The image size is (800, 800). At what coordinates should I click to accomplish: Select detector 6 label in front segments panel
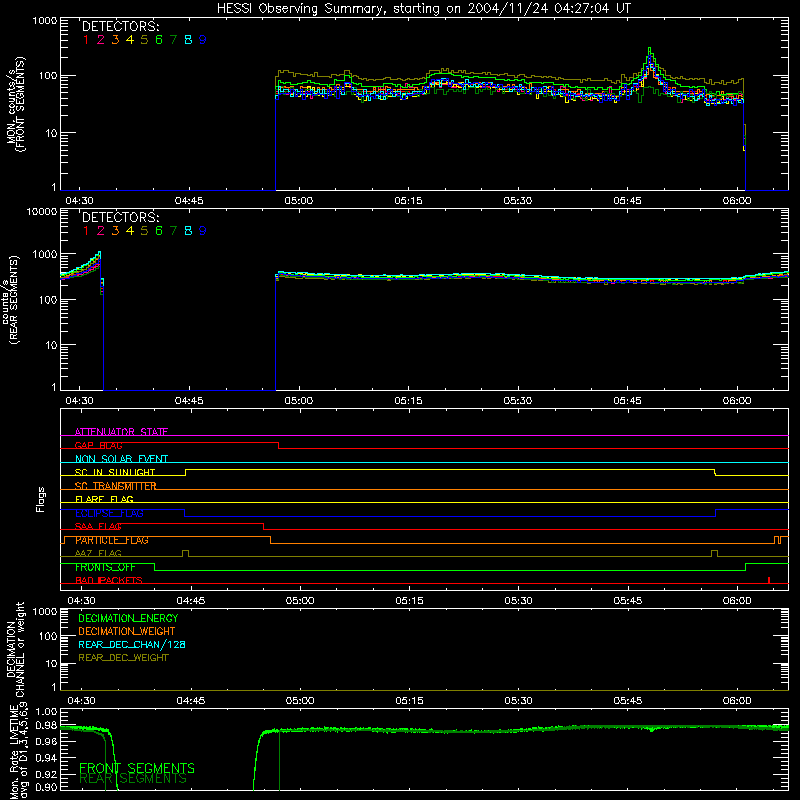[x=159, y=40]
